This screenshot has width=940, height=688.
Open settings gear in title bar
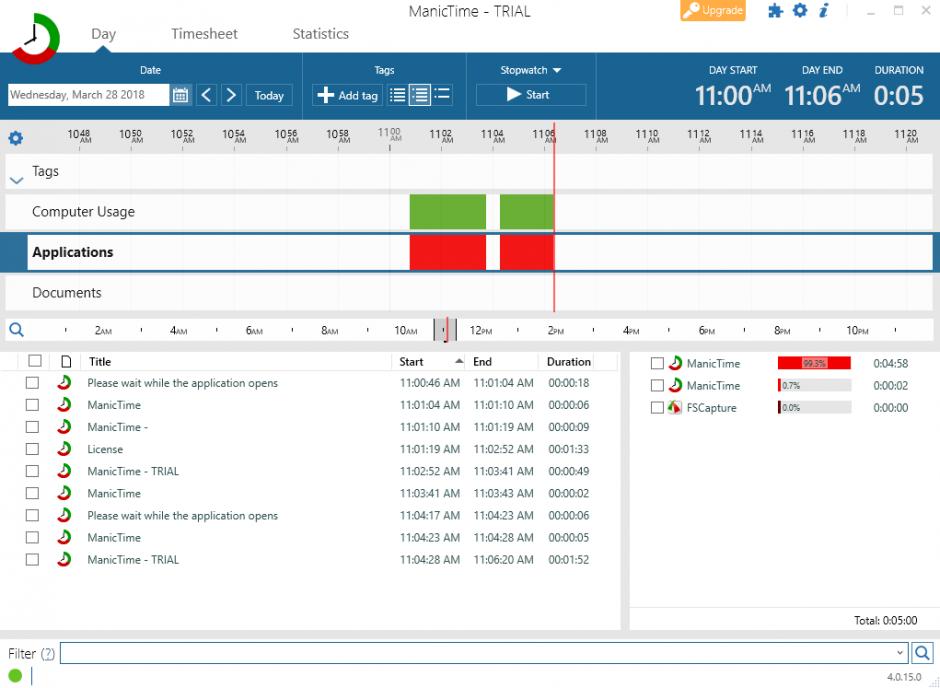coord(800,10)
